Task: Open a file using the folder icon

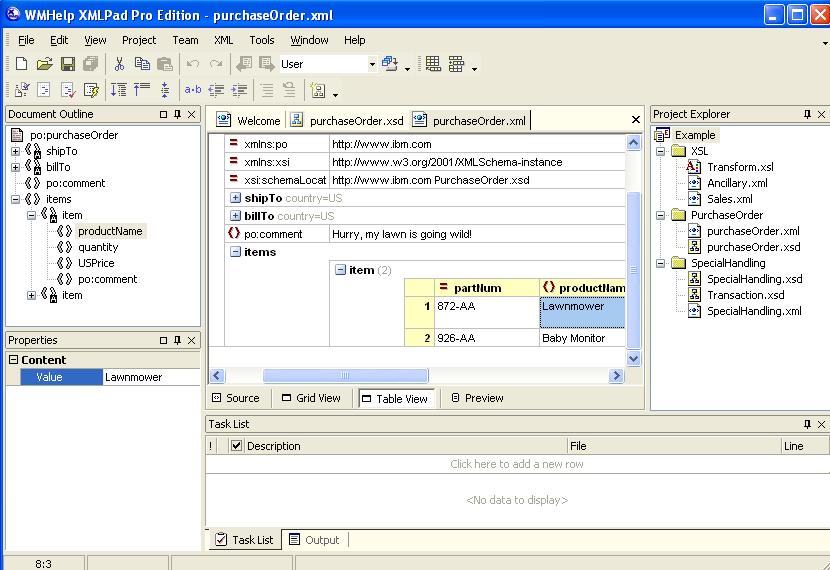Action: (44, 64)
